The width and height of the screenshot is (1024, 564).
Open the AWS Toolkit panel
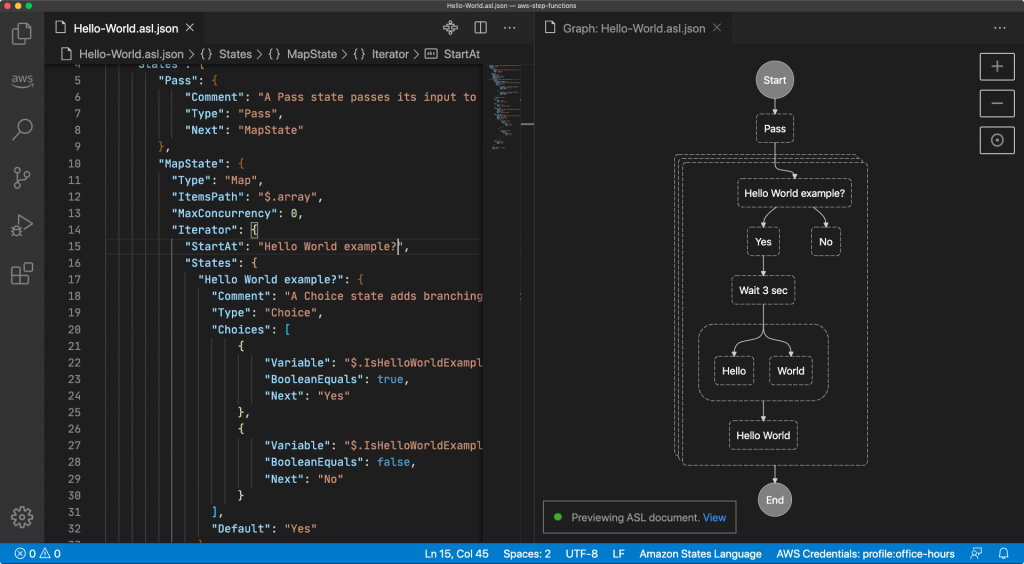21,81
